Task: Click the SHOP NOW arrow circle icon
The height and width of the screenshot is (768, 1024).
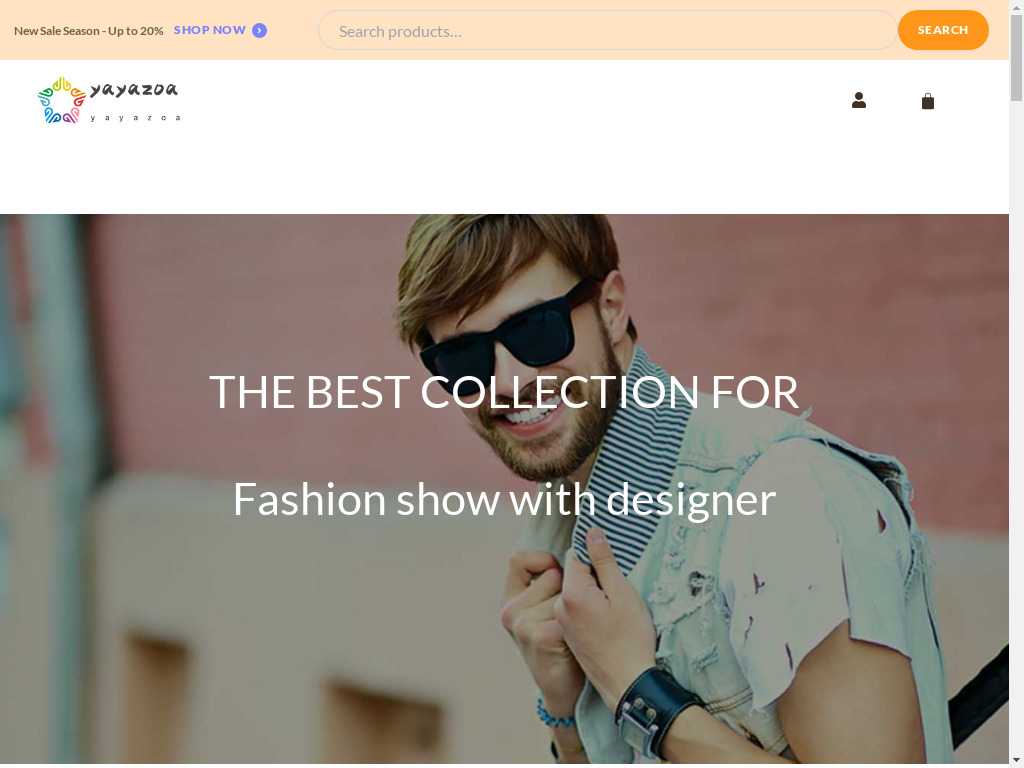Action: pyautogui.click(x=259, y=31)
